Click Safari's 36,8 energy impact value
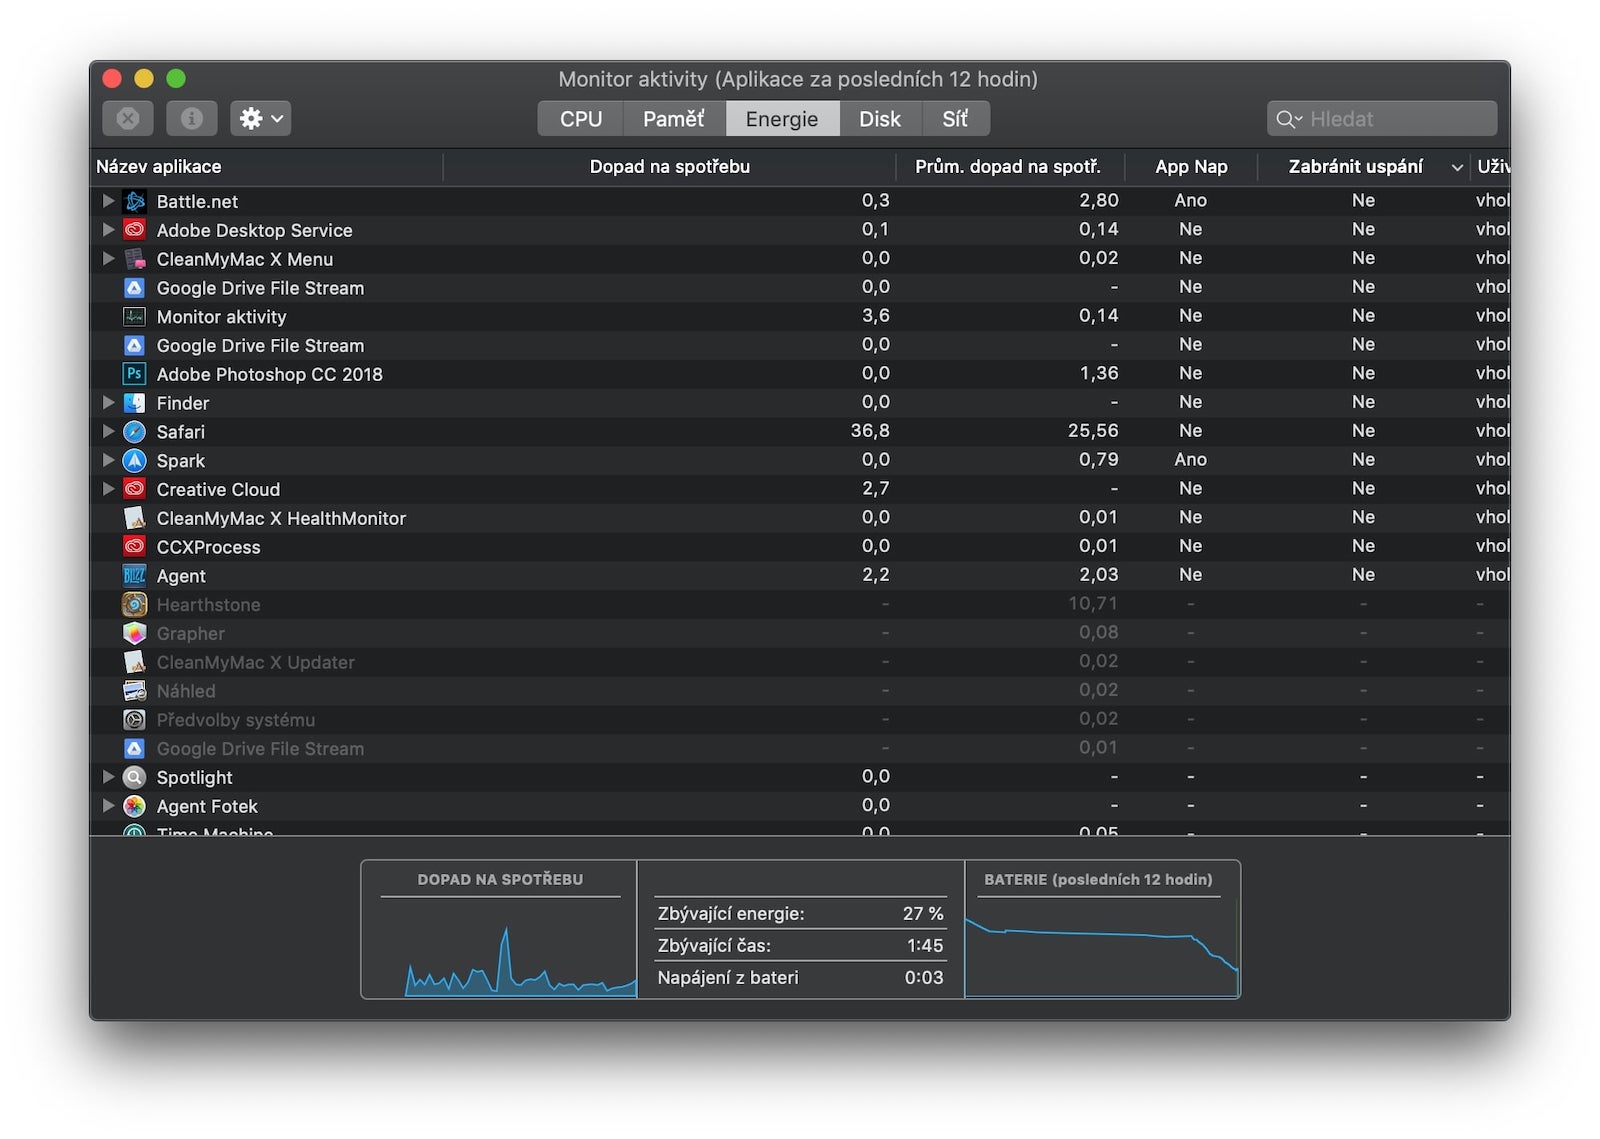The image size is (1600, 1139). pyautogui.click(x=870, y=431)
